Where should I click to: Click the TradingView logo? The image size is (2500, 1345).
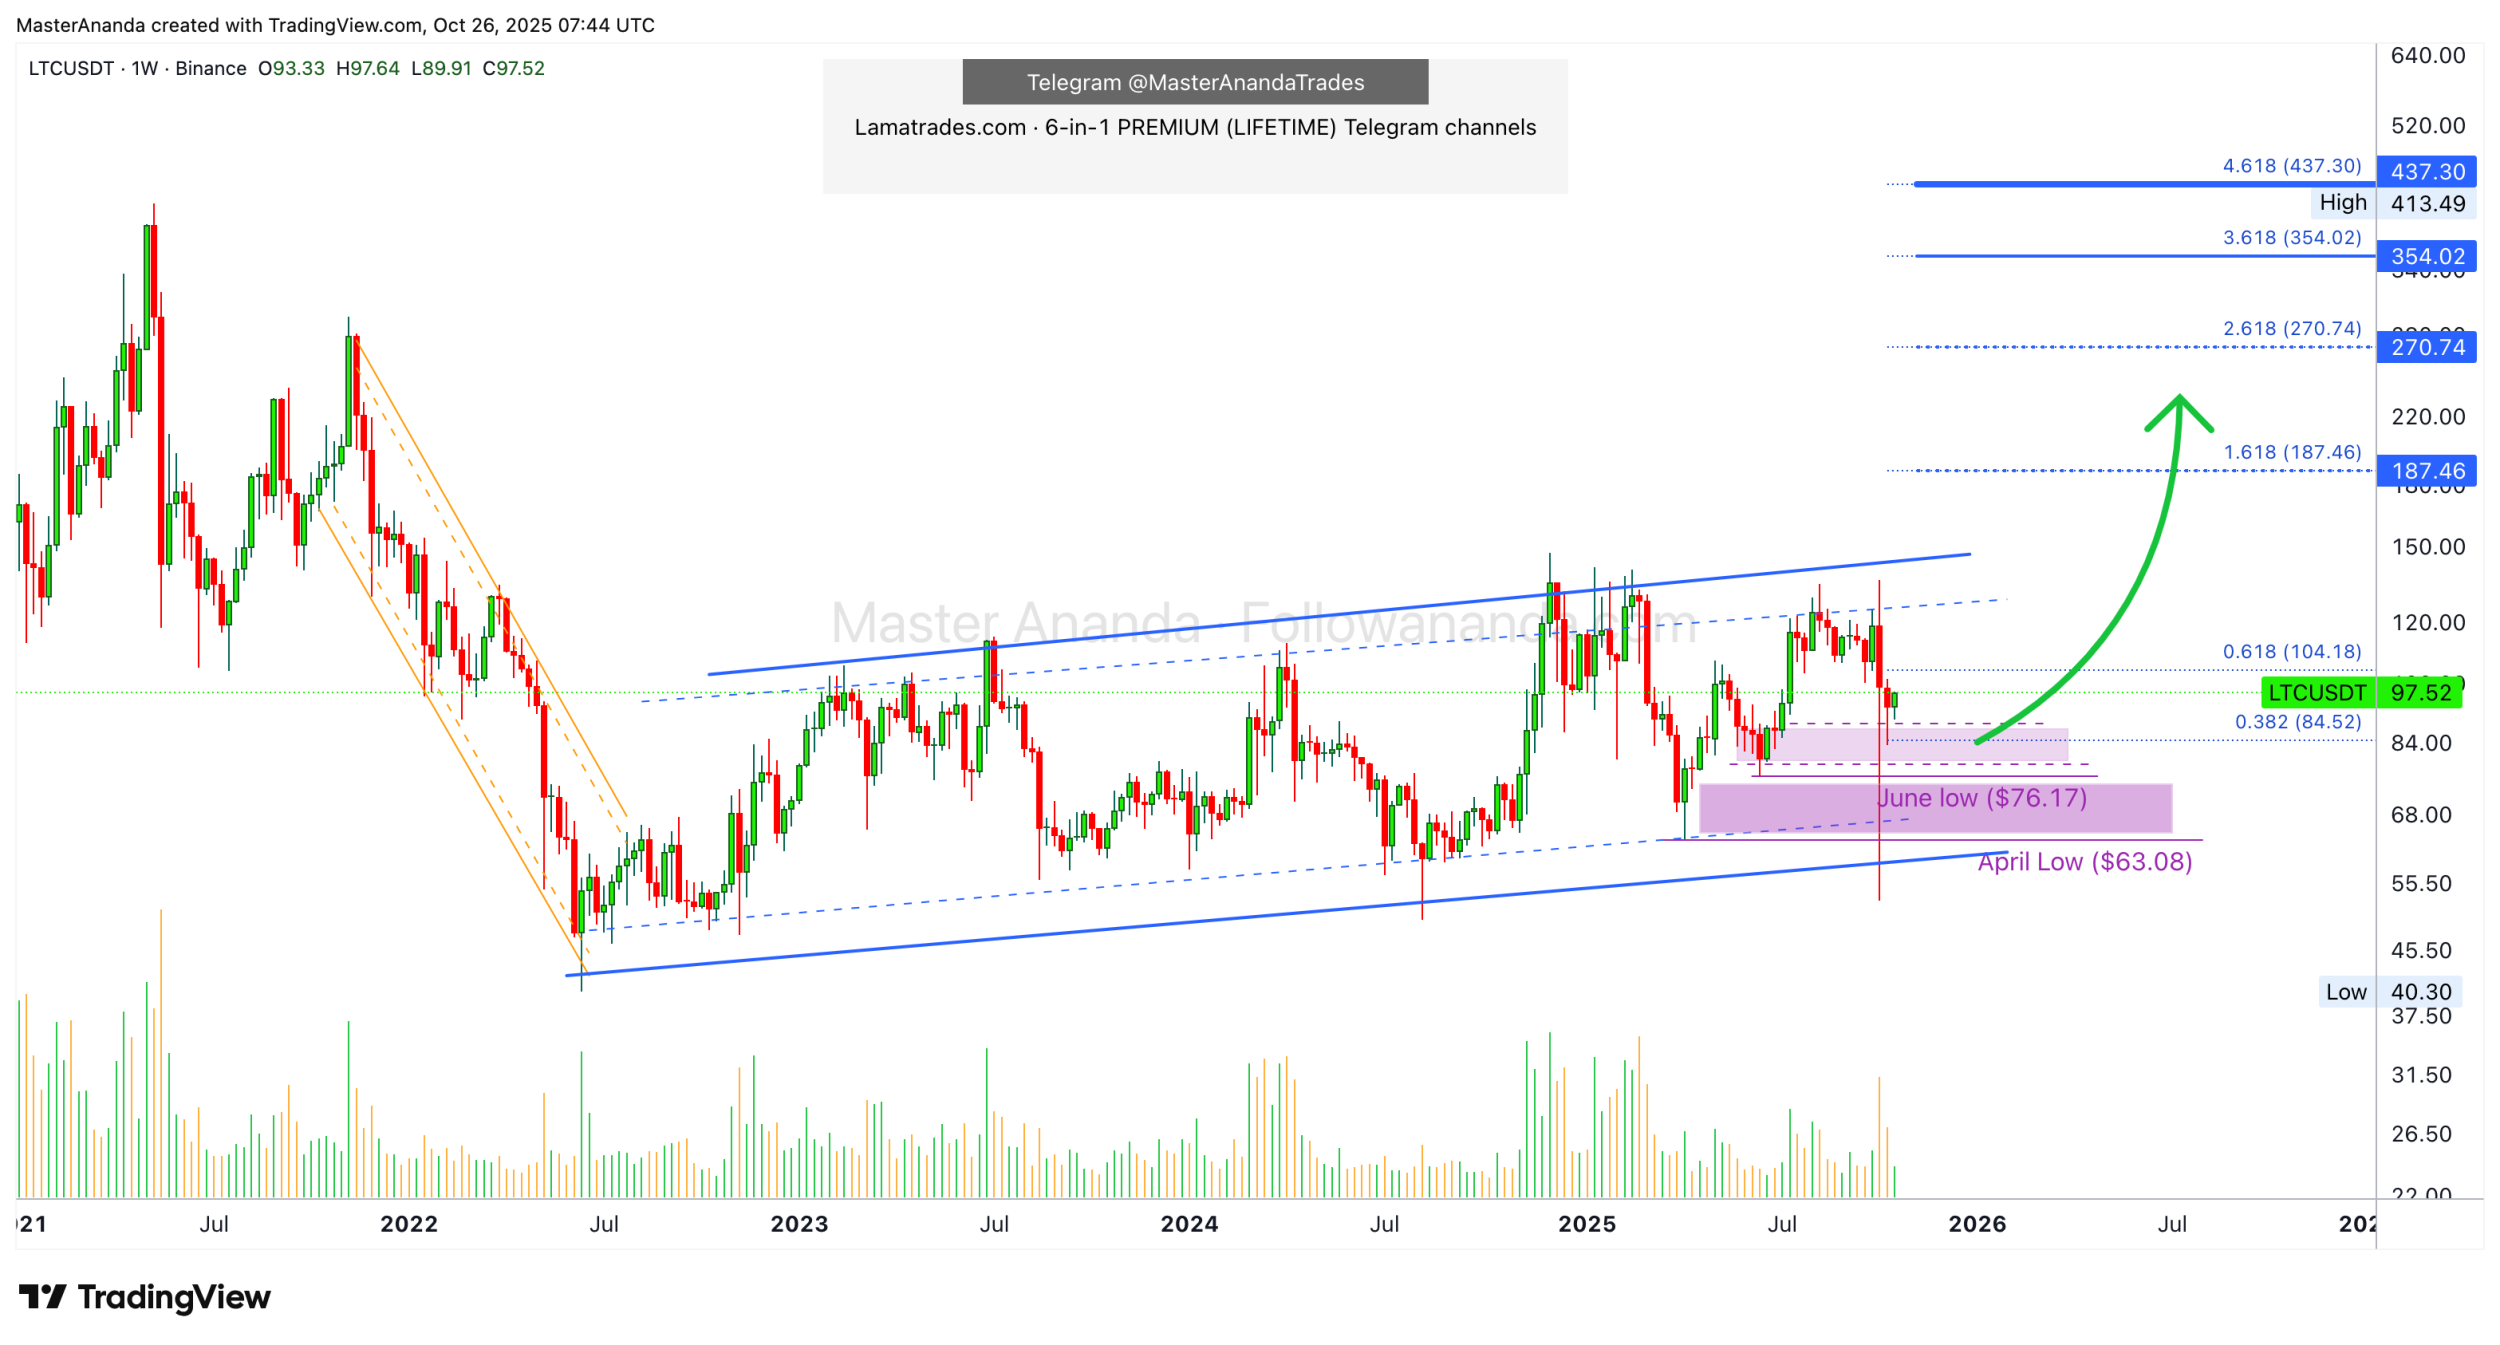point(145,1297)
